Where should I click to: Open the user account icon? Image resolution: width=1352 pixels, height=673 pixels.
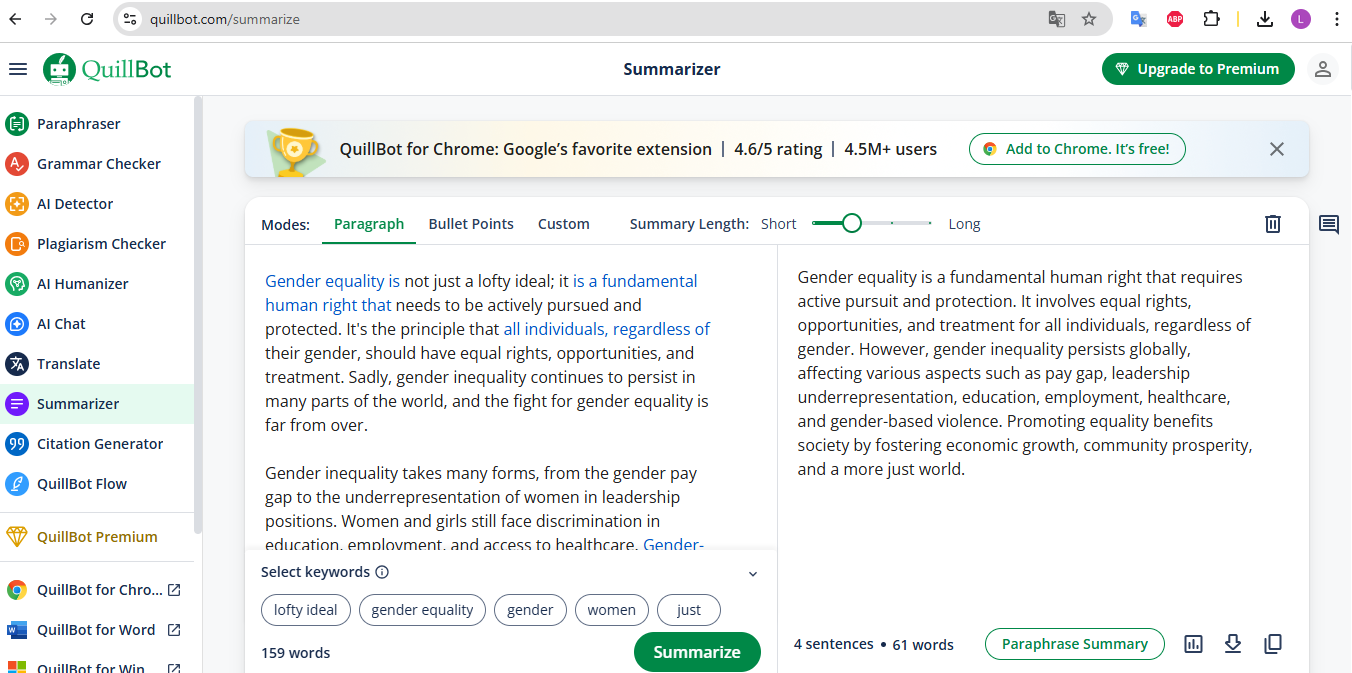coord(1323,69)
